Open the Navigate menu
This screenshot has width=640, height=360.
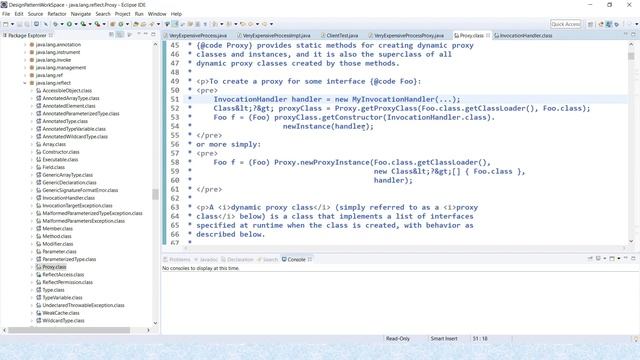point(81,14)
